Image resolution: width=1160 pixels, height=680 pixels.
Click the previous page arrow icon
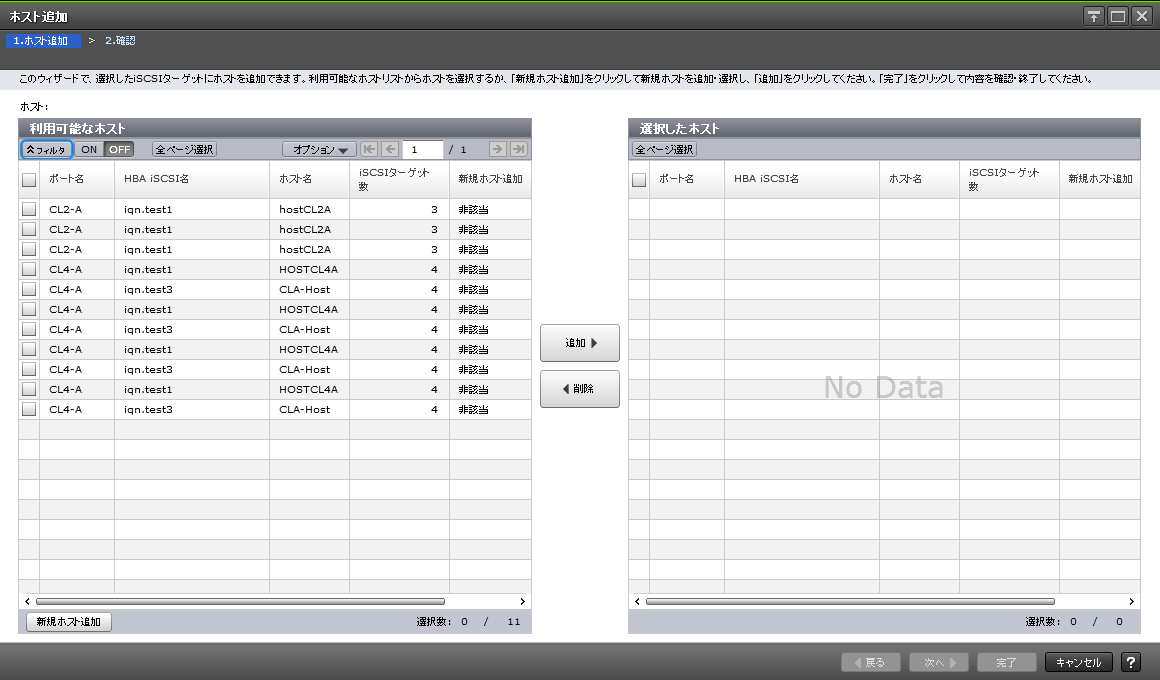(389, 149)
